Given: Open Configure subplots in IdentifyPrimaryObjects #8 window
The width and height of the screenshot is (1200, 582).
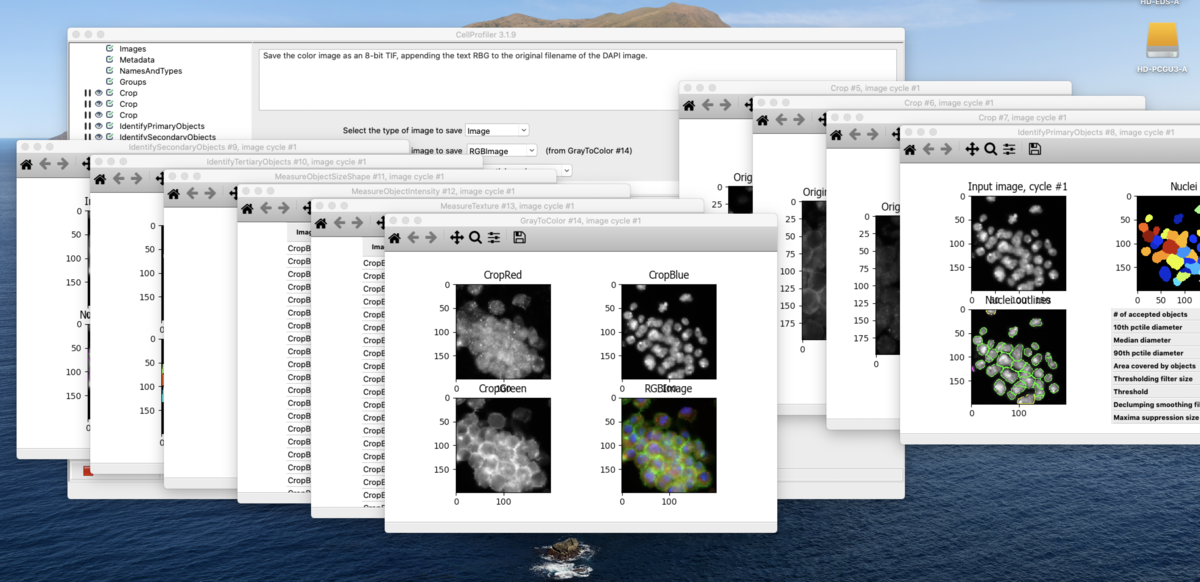Looking at the screenshot, I should click(1009, 149).
